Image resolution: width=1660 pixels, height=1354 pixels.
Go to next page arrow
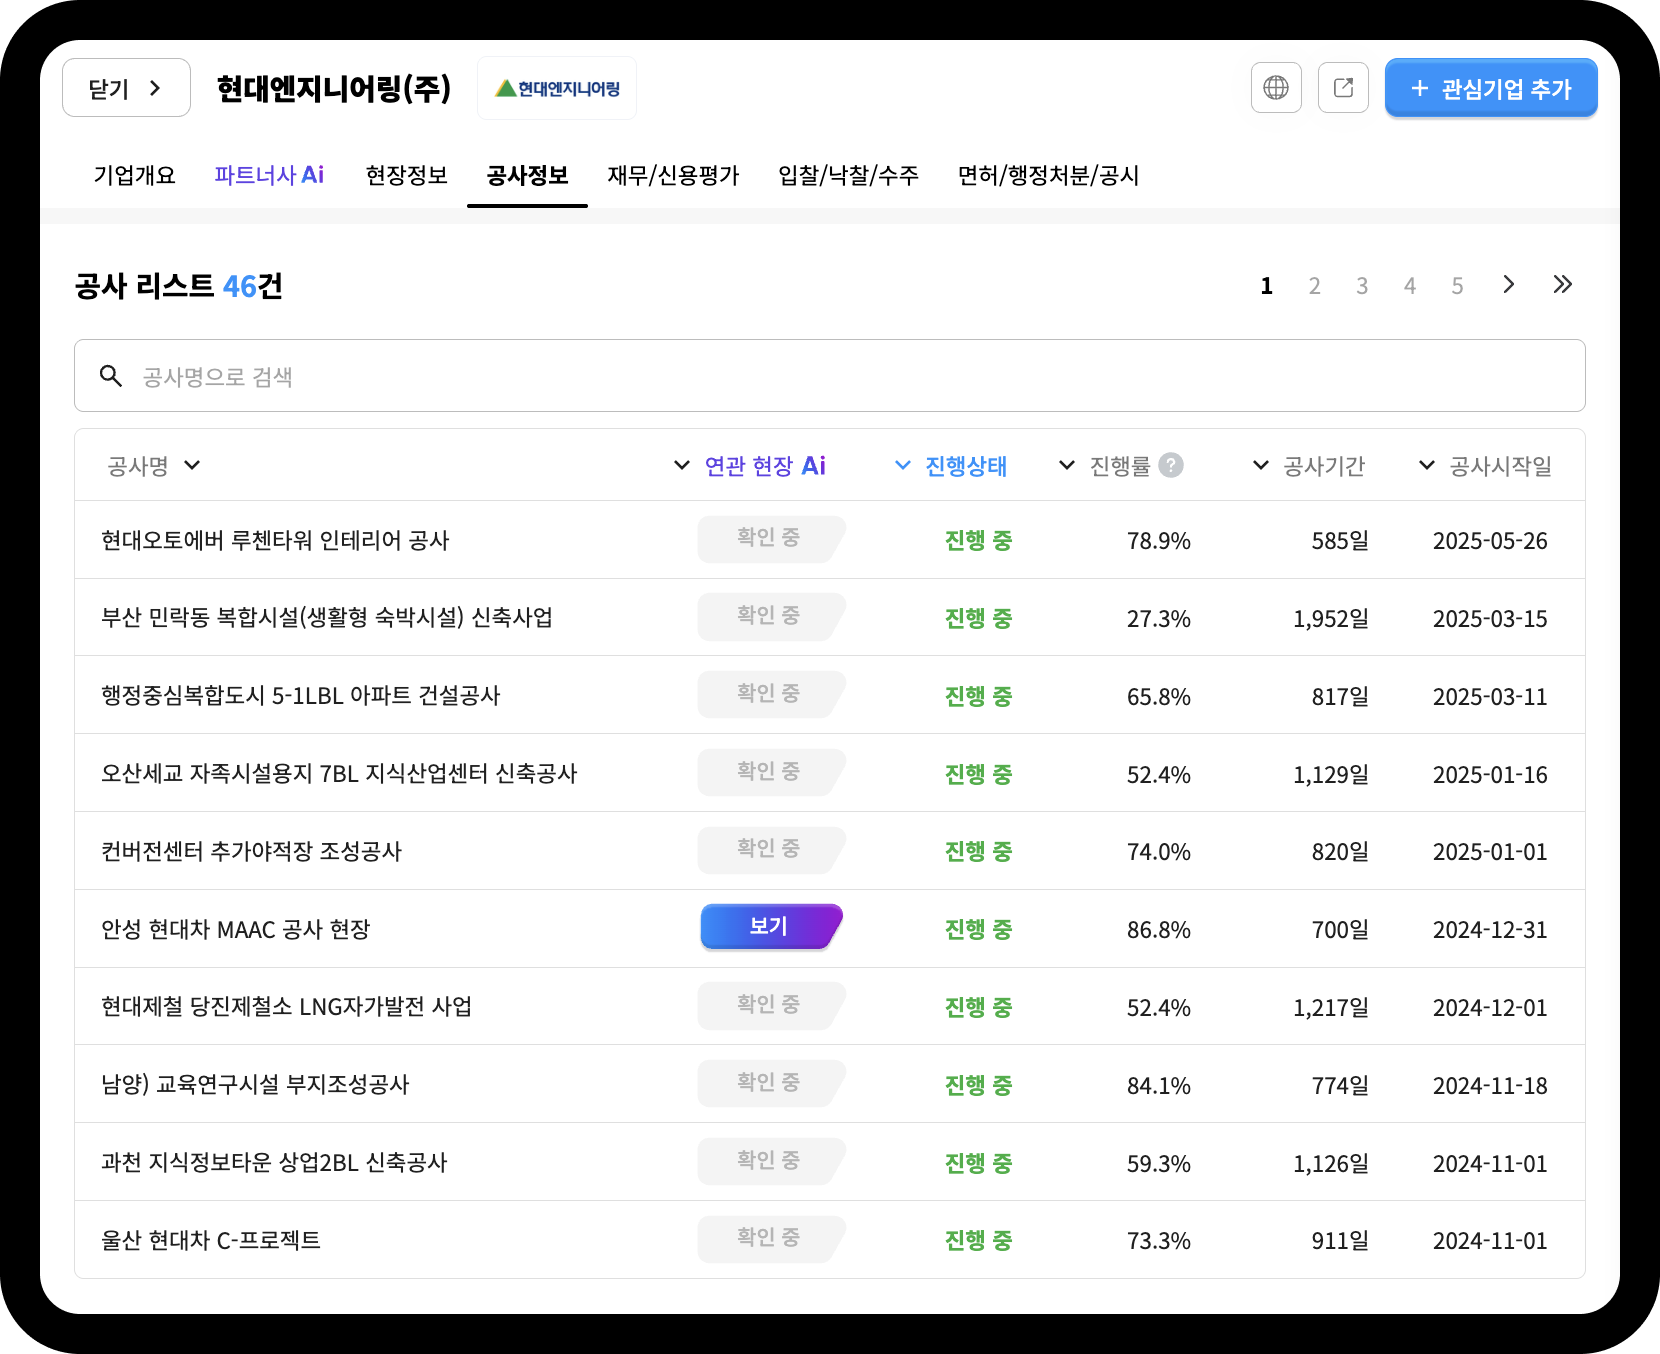coord(1508,285)
